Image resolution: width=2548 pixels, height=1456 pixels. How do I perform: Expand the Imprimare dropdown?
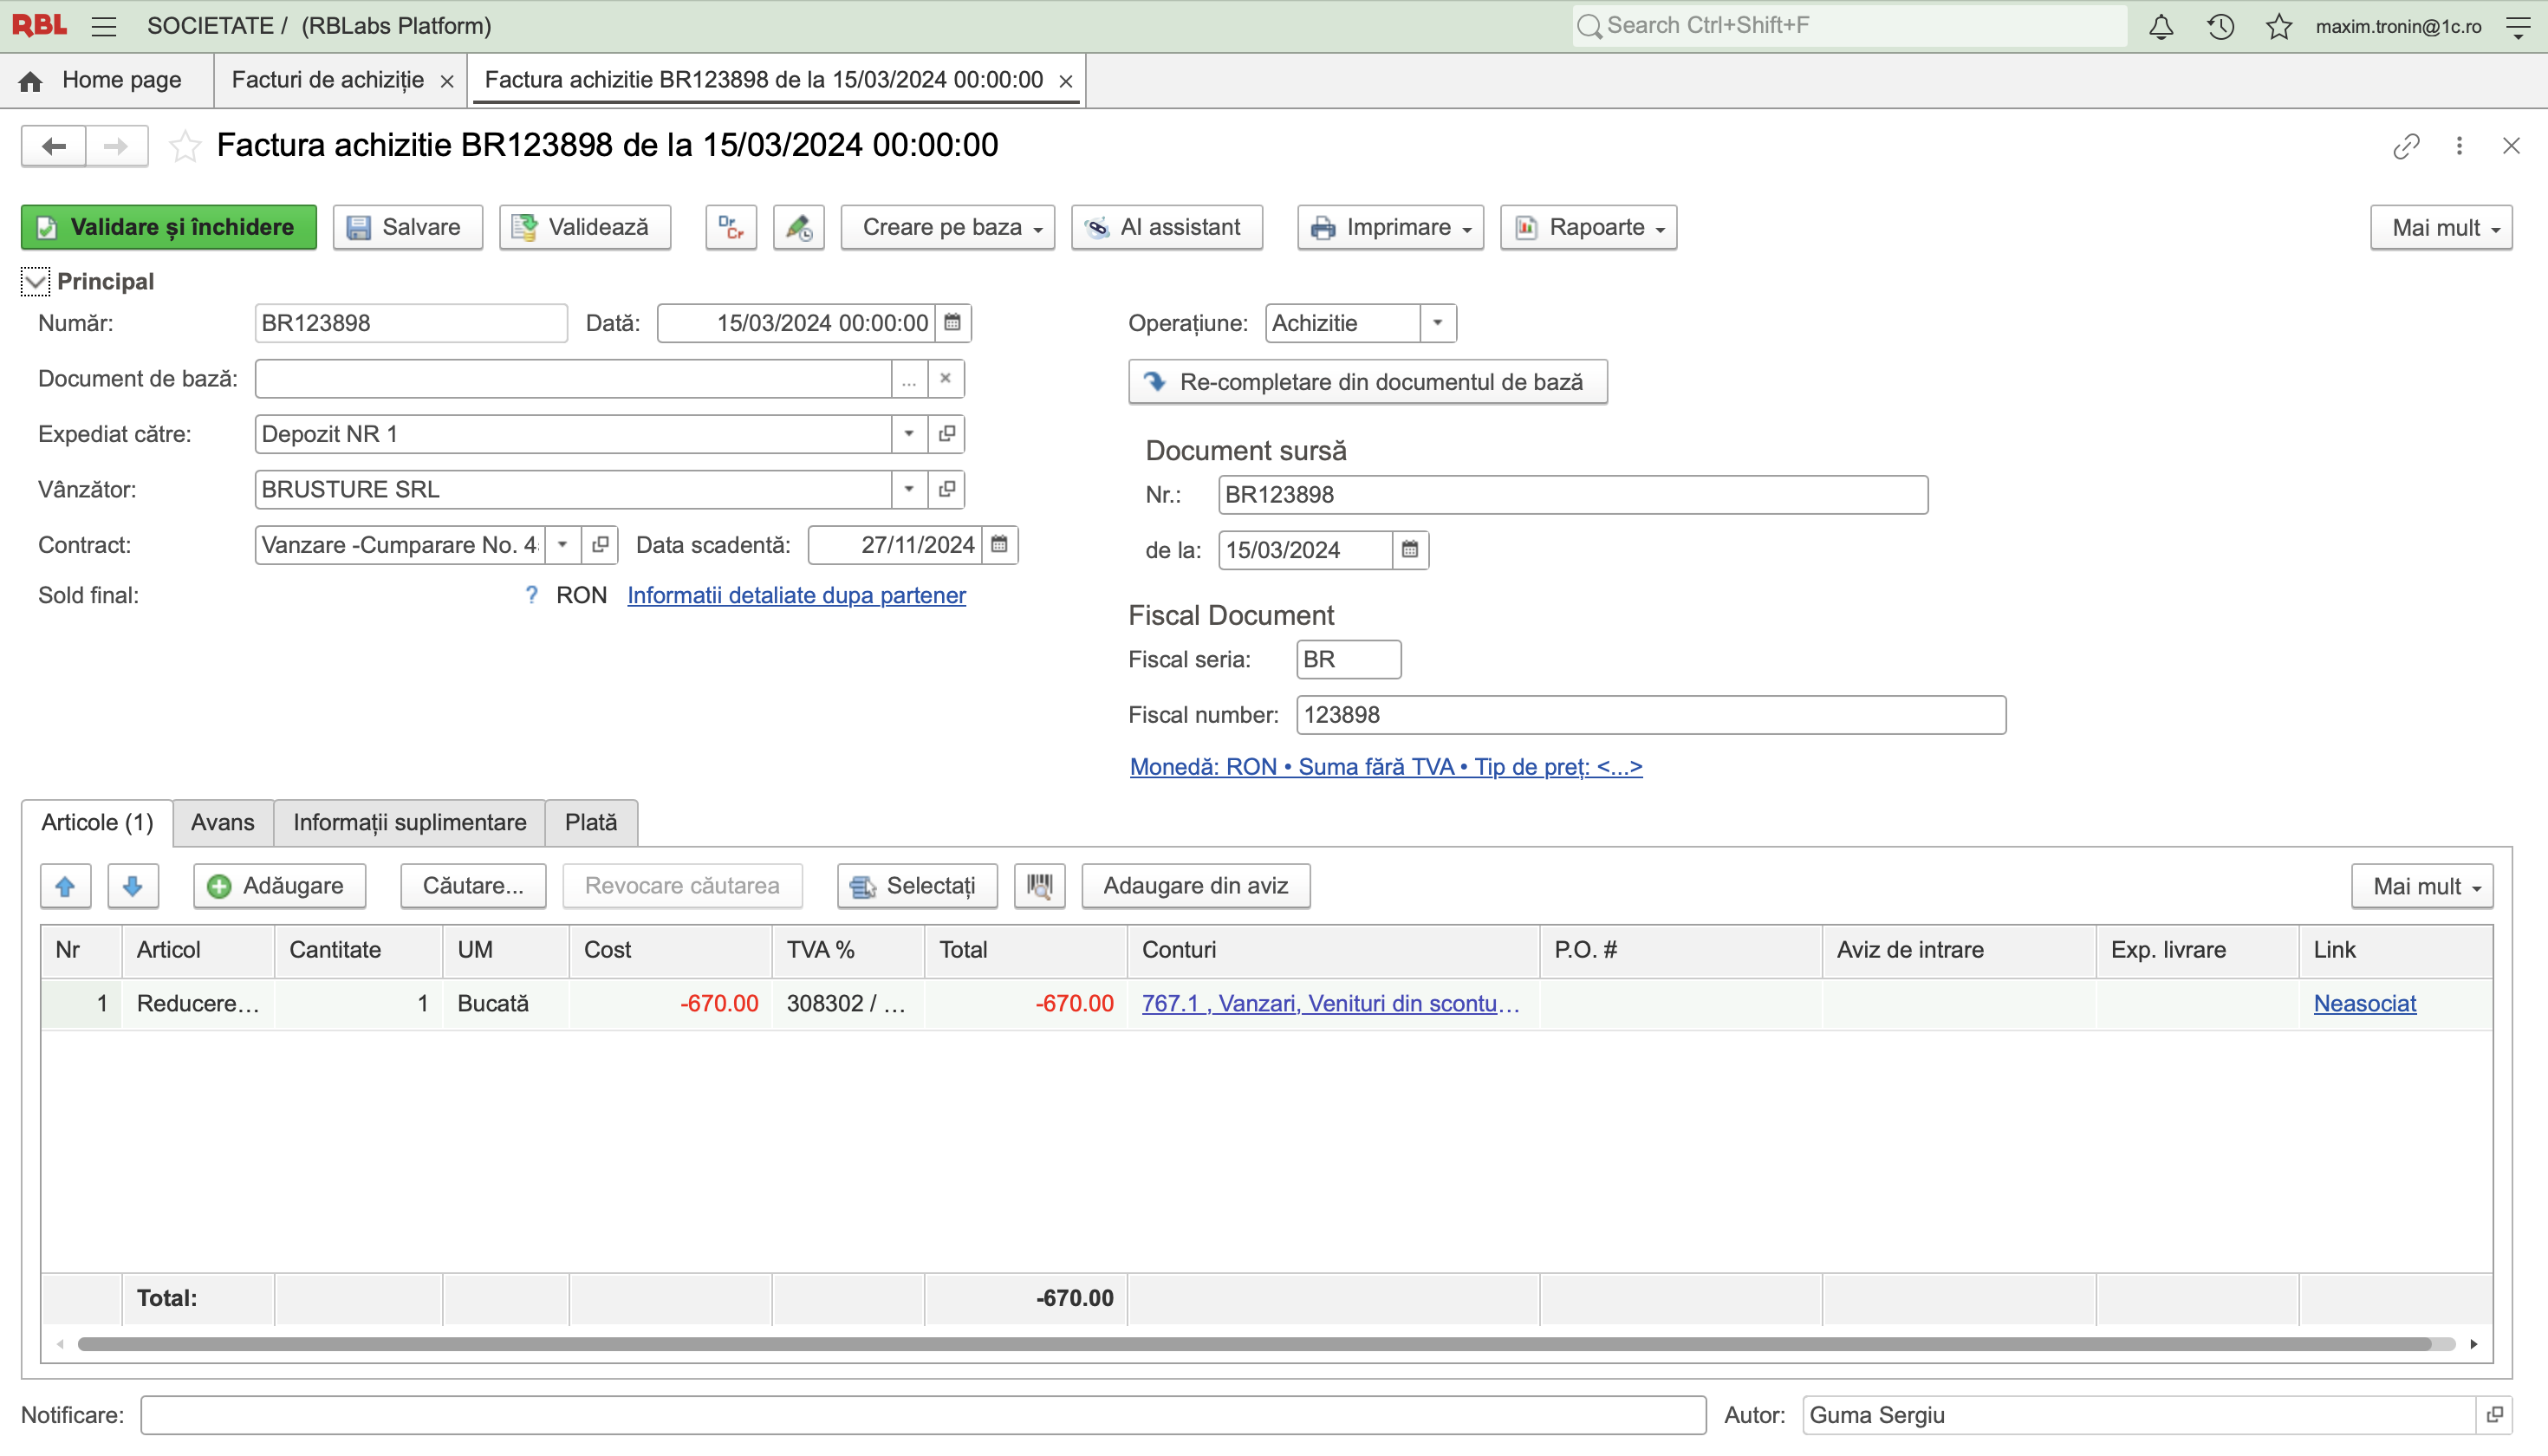click(x=1391, y=227)
